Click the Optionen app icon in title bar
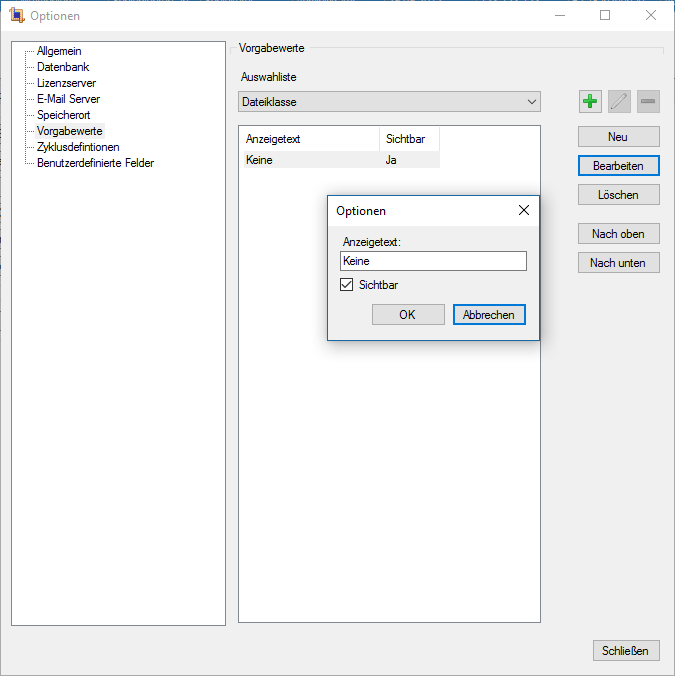This screenshot has width=675, height=676. coord(16,16)
